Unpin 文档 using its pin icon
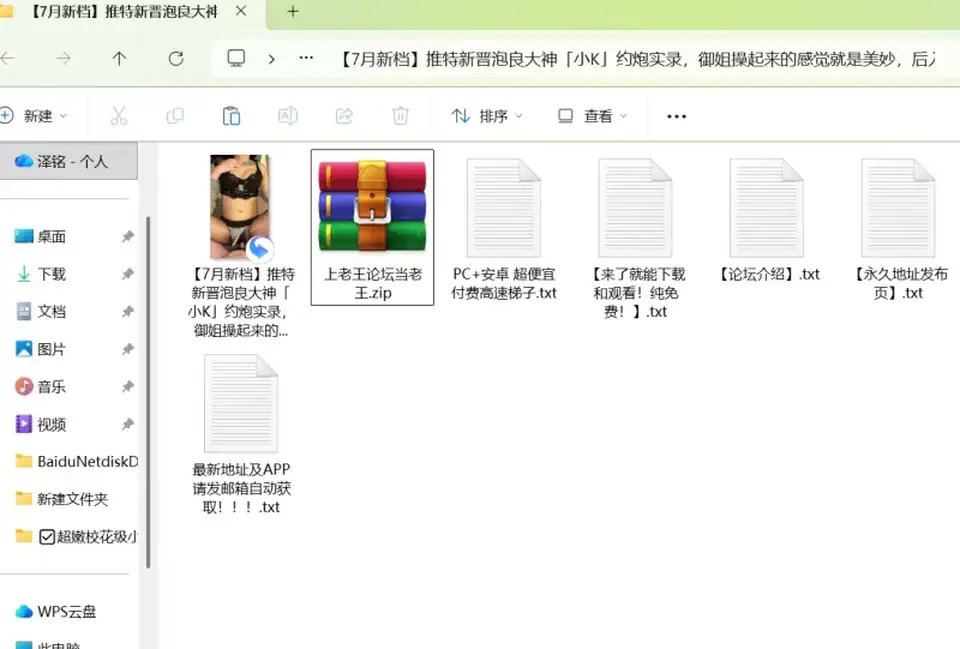The height and width of the screenshot is (649, 960). [x=127, y=312]
